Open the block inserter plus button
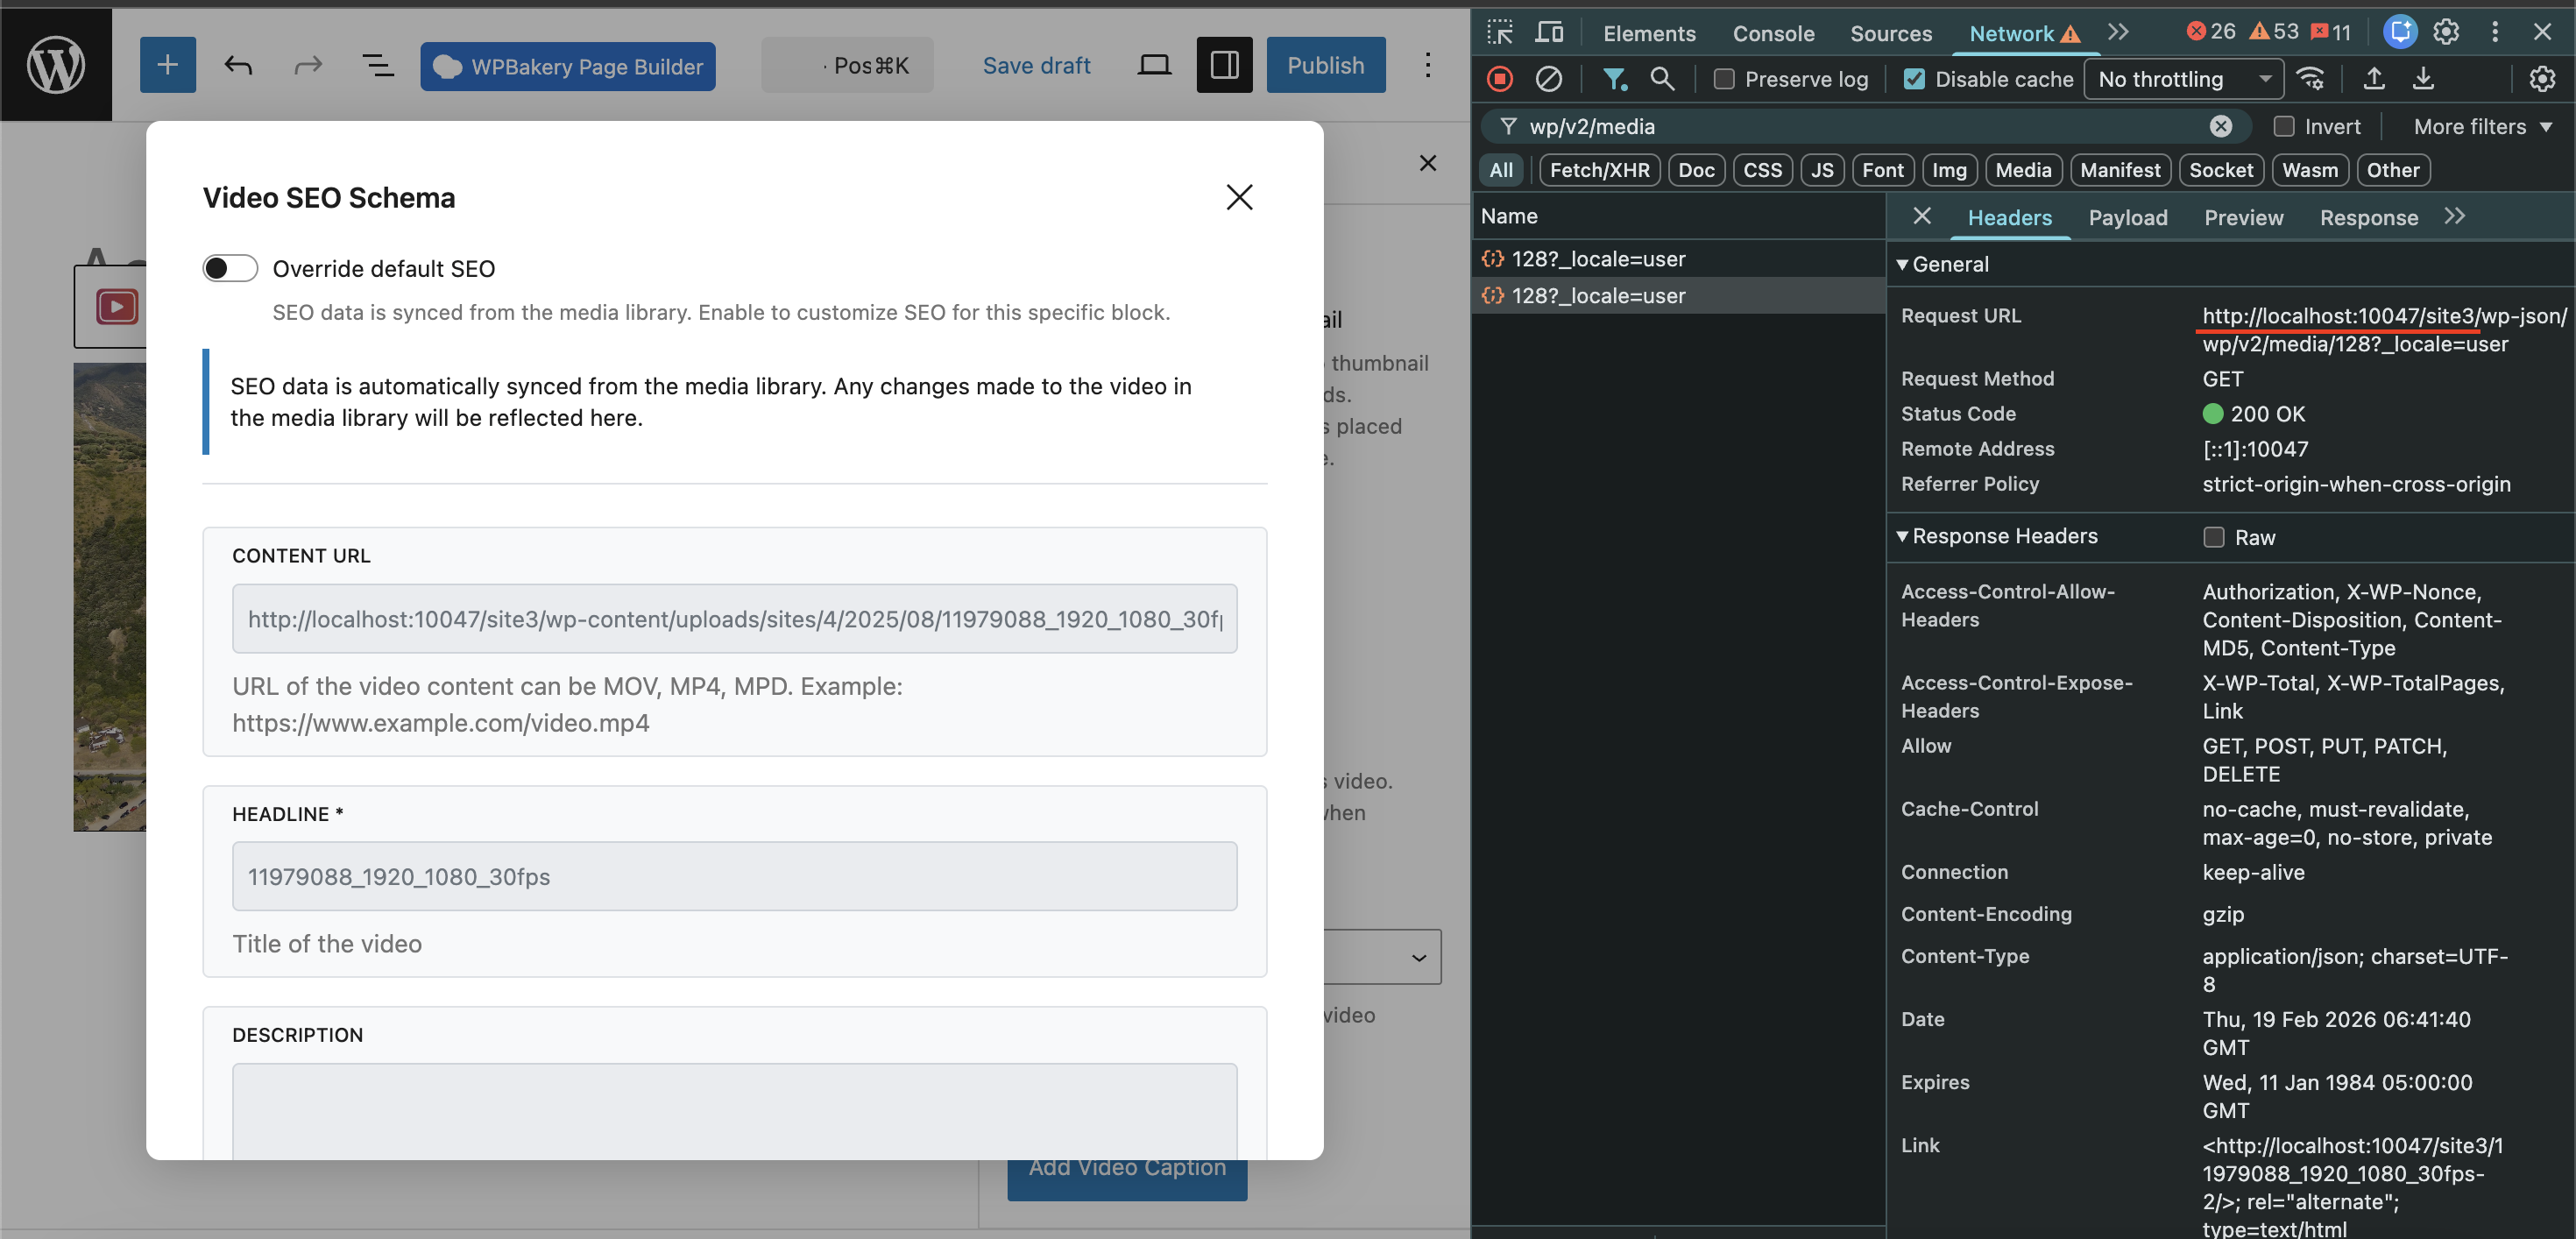 (x=167, y=65)
